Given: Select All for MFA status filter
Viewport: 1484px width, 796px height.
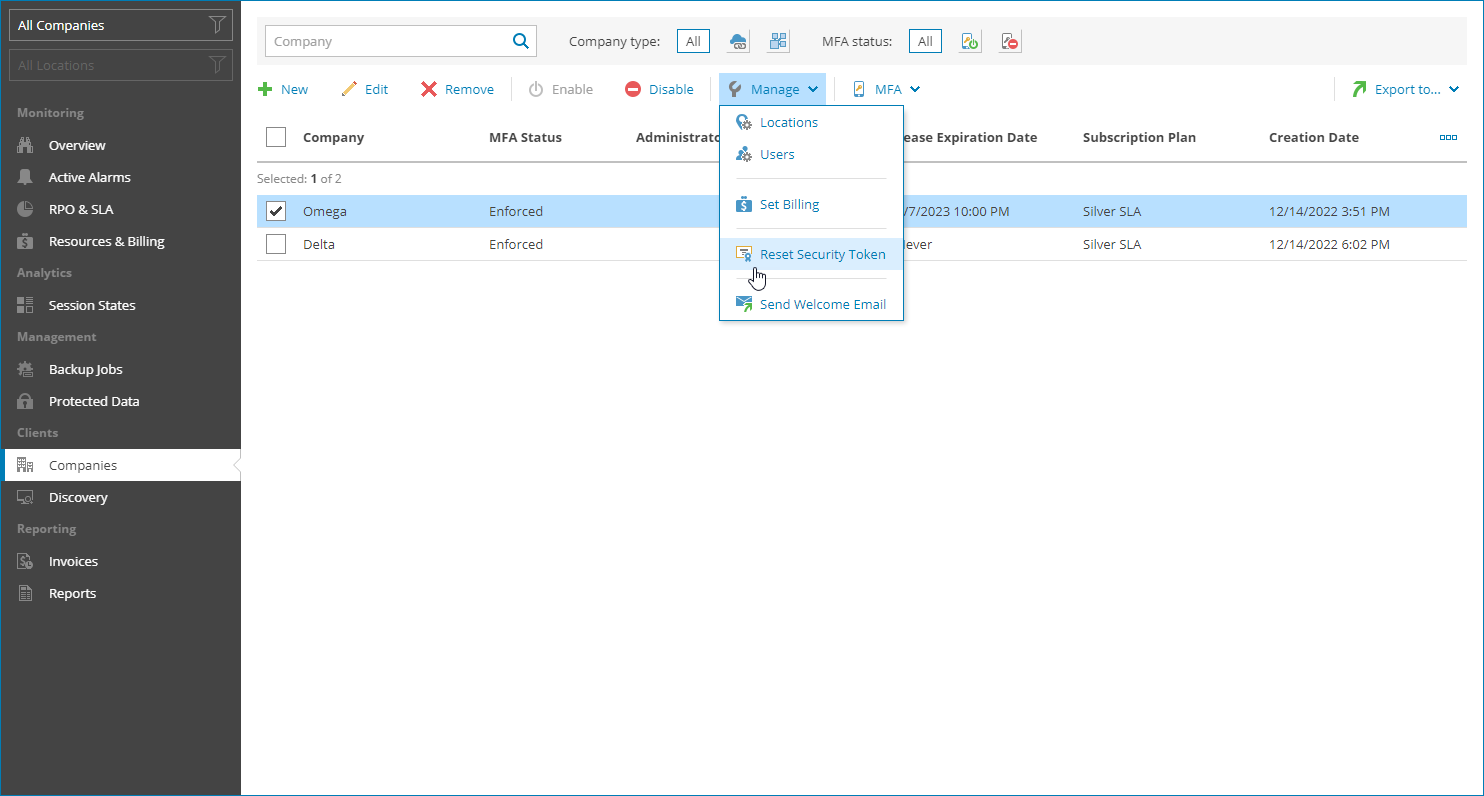Looking at the screenshot, I should tap(925, 41).
